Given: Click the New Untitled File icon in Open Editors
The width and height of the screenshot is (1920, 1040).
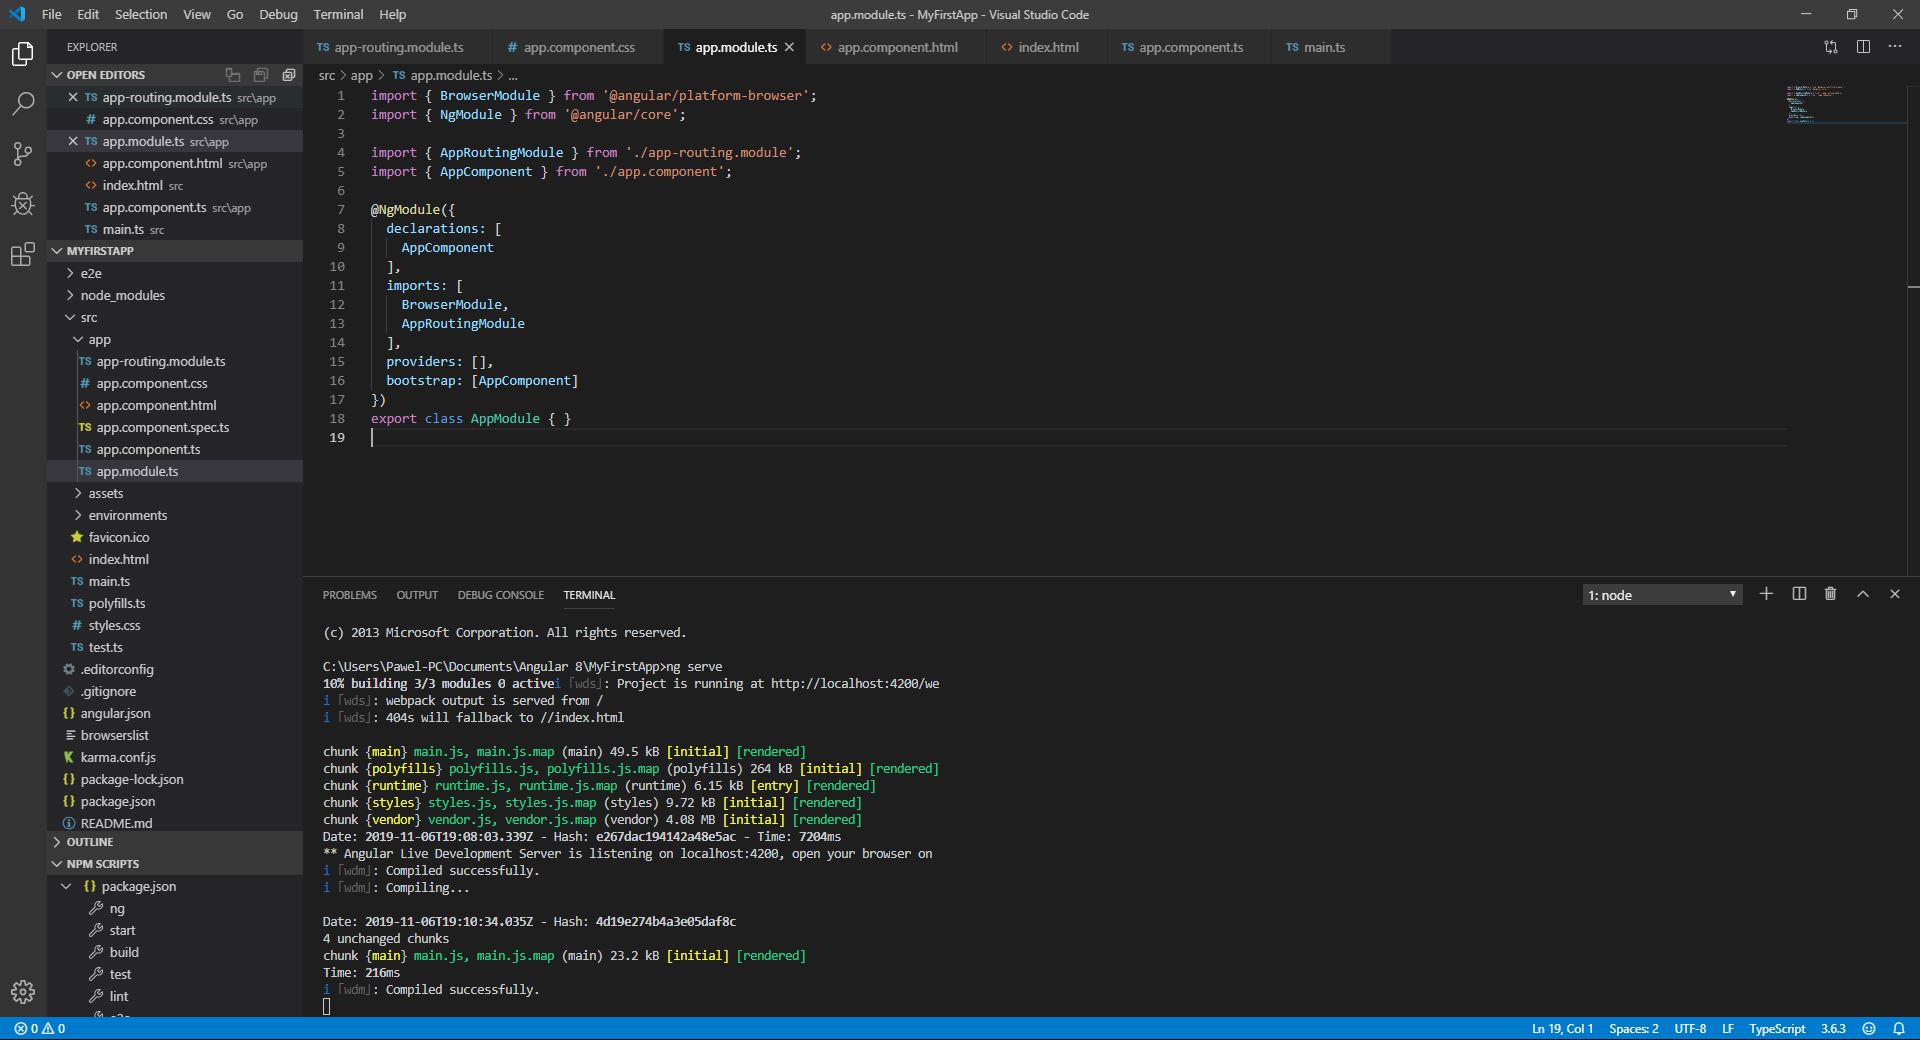Looking at the screenshot, I should coord(233,75).
